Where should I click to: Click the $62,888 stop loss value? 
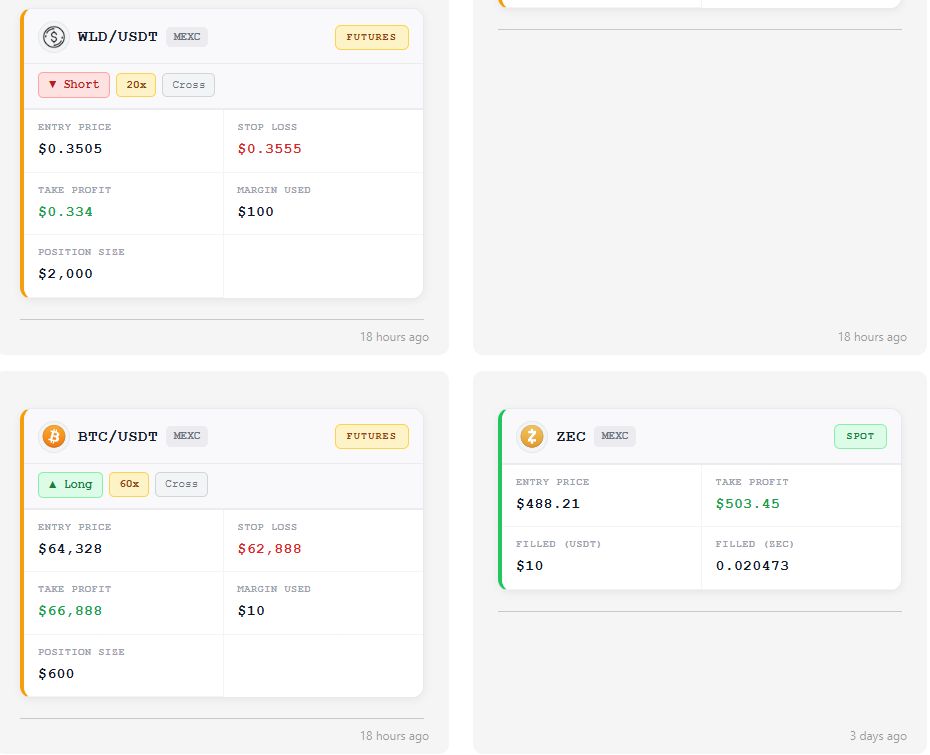pos(270,549)
